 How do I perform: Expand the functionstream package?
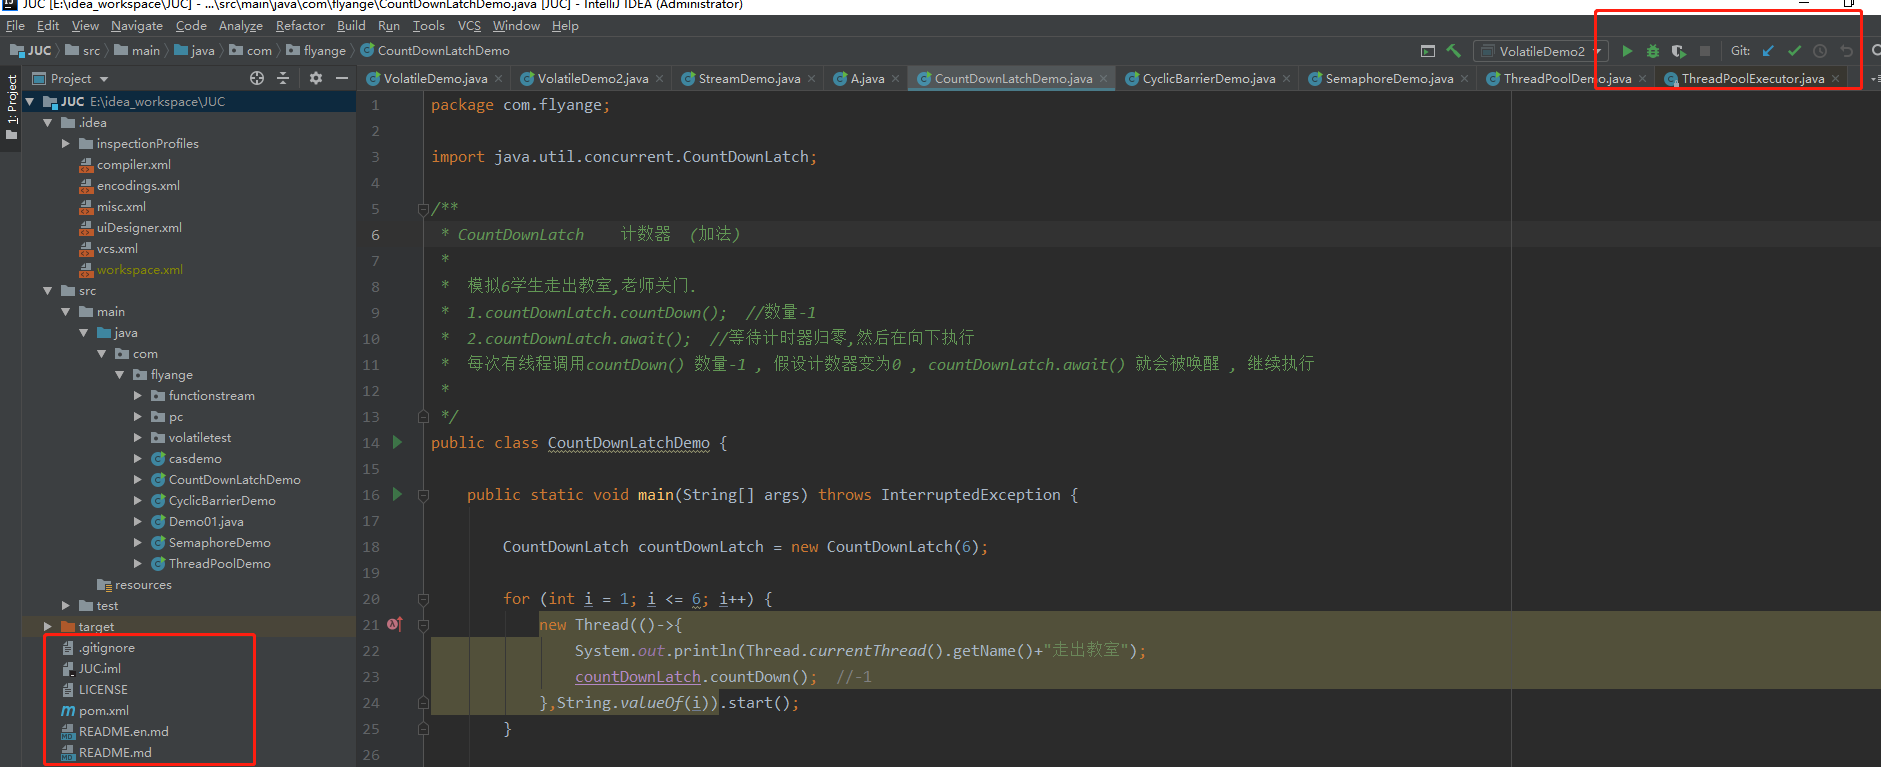pyautogui.click(x=138, y=396)
